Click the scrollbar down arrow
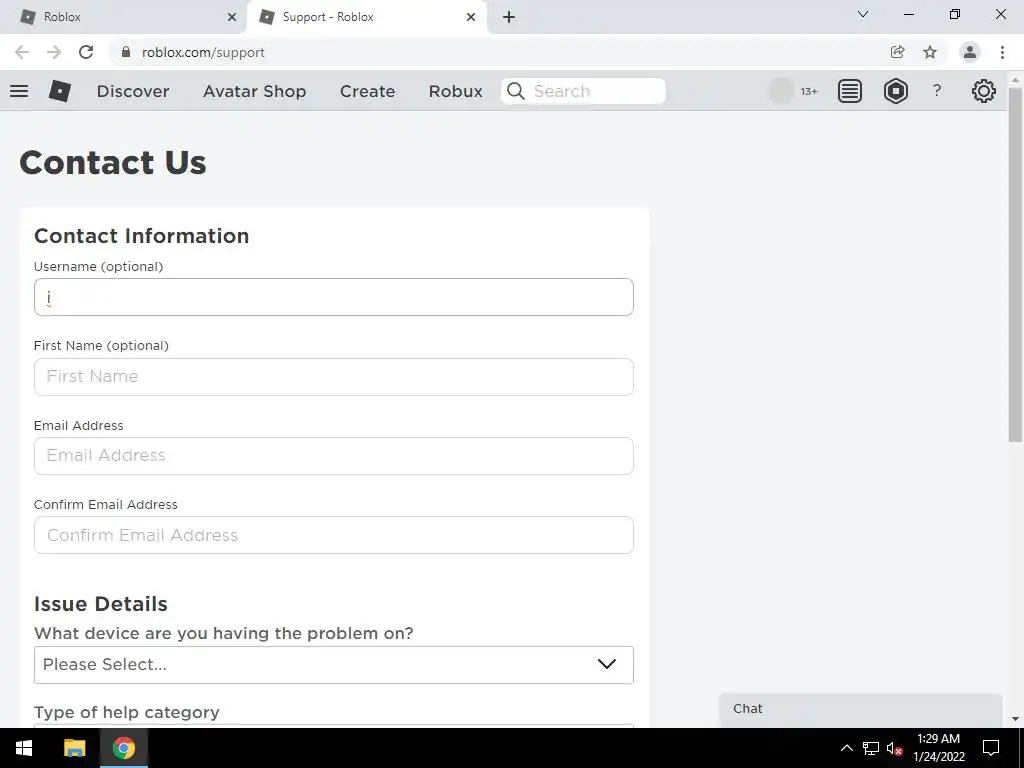 tap(1015, 719)
